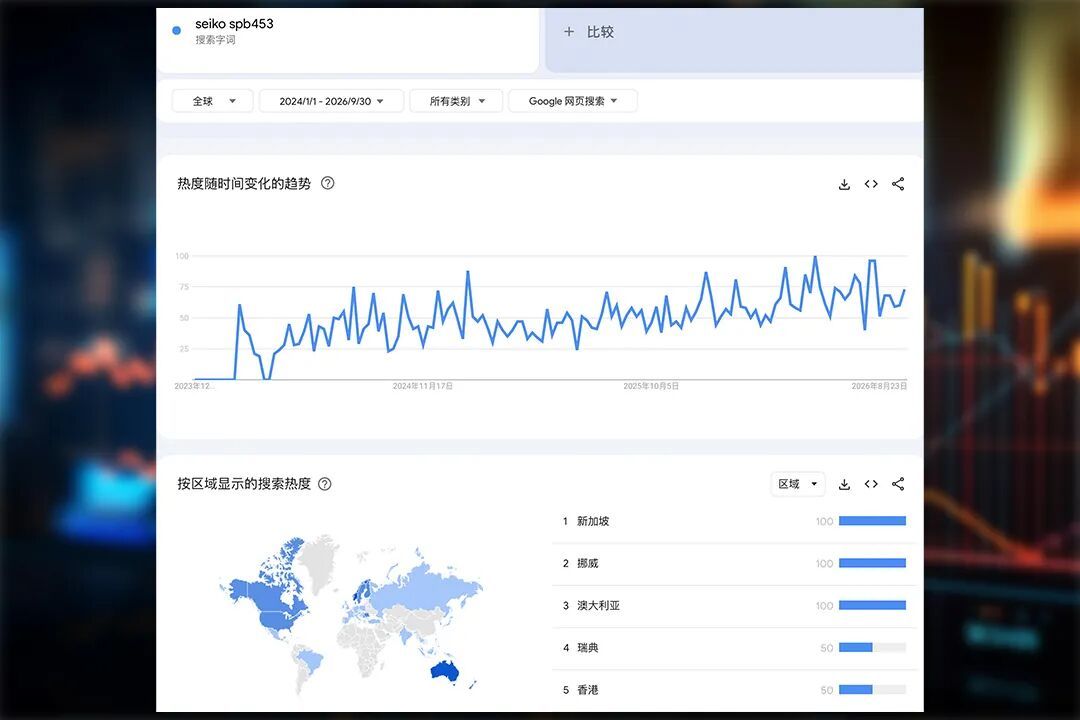The height and width of the screenshot is (720, 1080).
Task: Click the 2025年10月5日 axis label
Action: (x=651, y=386)
